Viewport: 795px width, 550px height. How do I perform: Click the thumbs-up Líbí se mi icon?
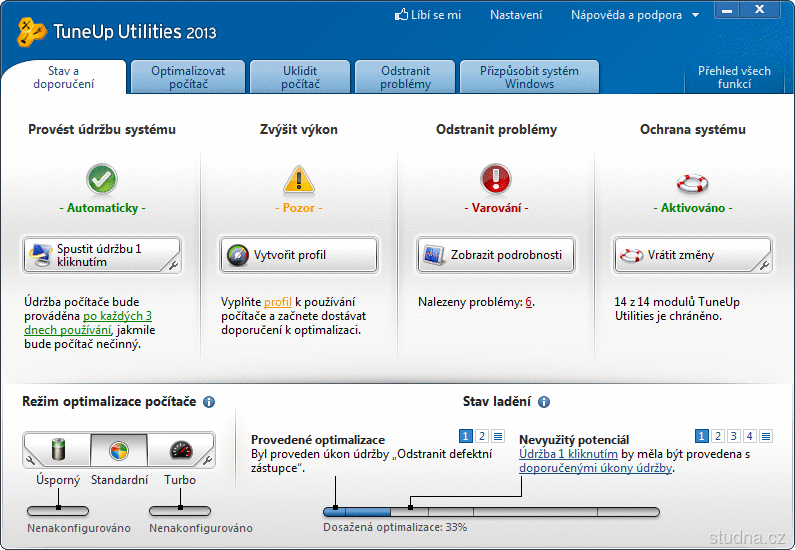(401, 15)
